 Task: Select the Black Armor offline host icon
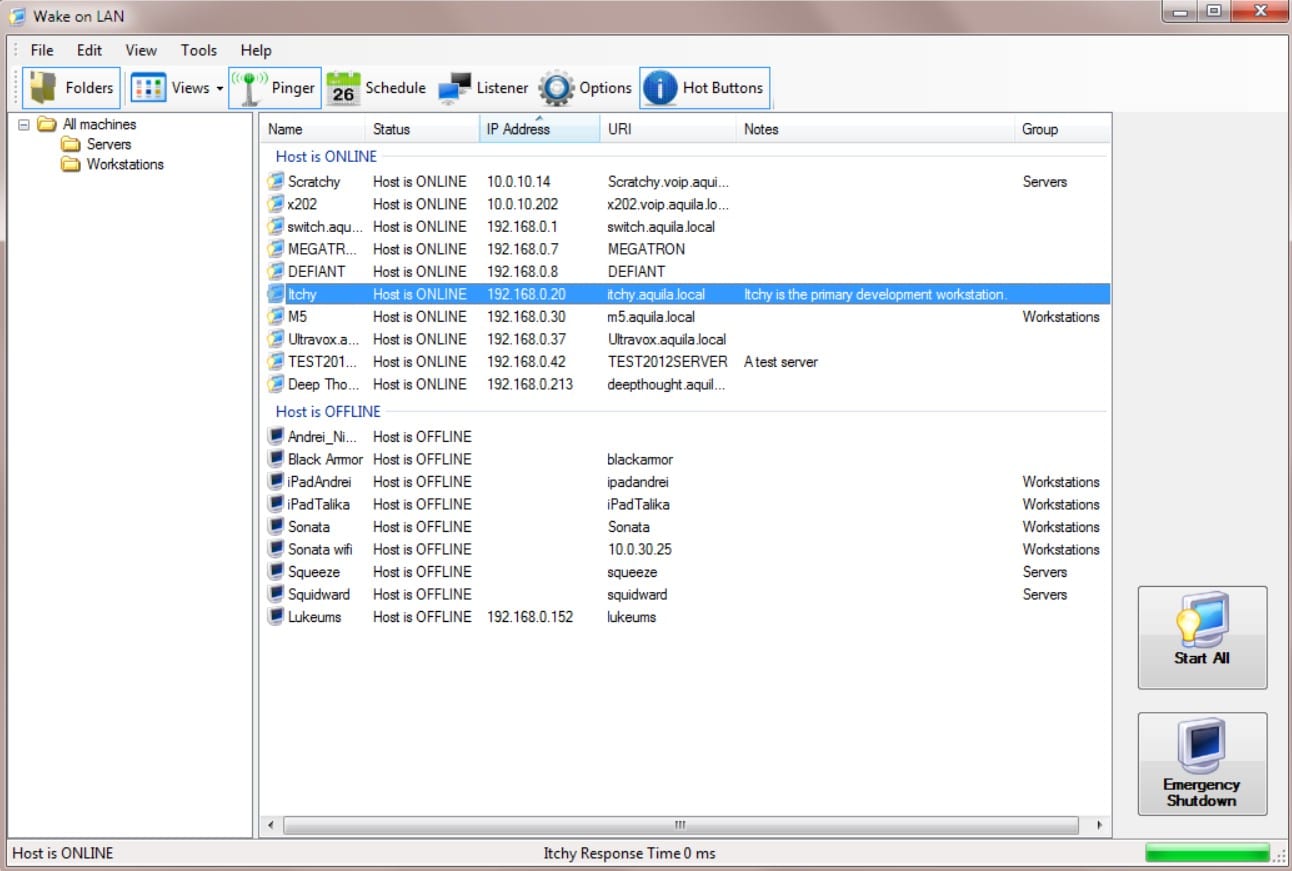[x=276, y=459]
